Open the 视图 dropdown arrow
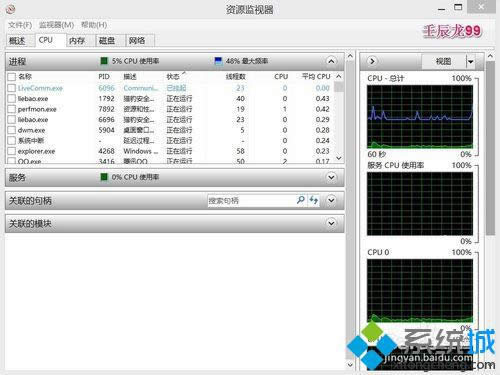 click(470, 62)
